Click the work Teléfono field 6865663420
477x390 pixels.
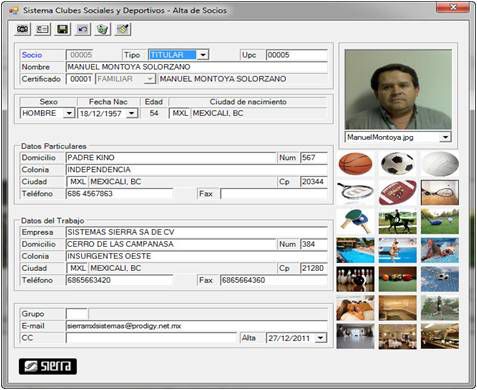(x=119, y=280)
